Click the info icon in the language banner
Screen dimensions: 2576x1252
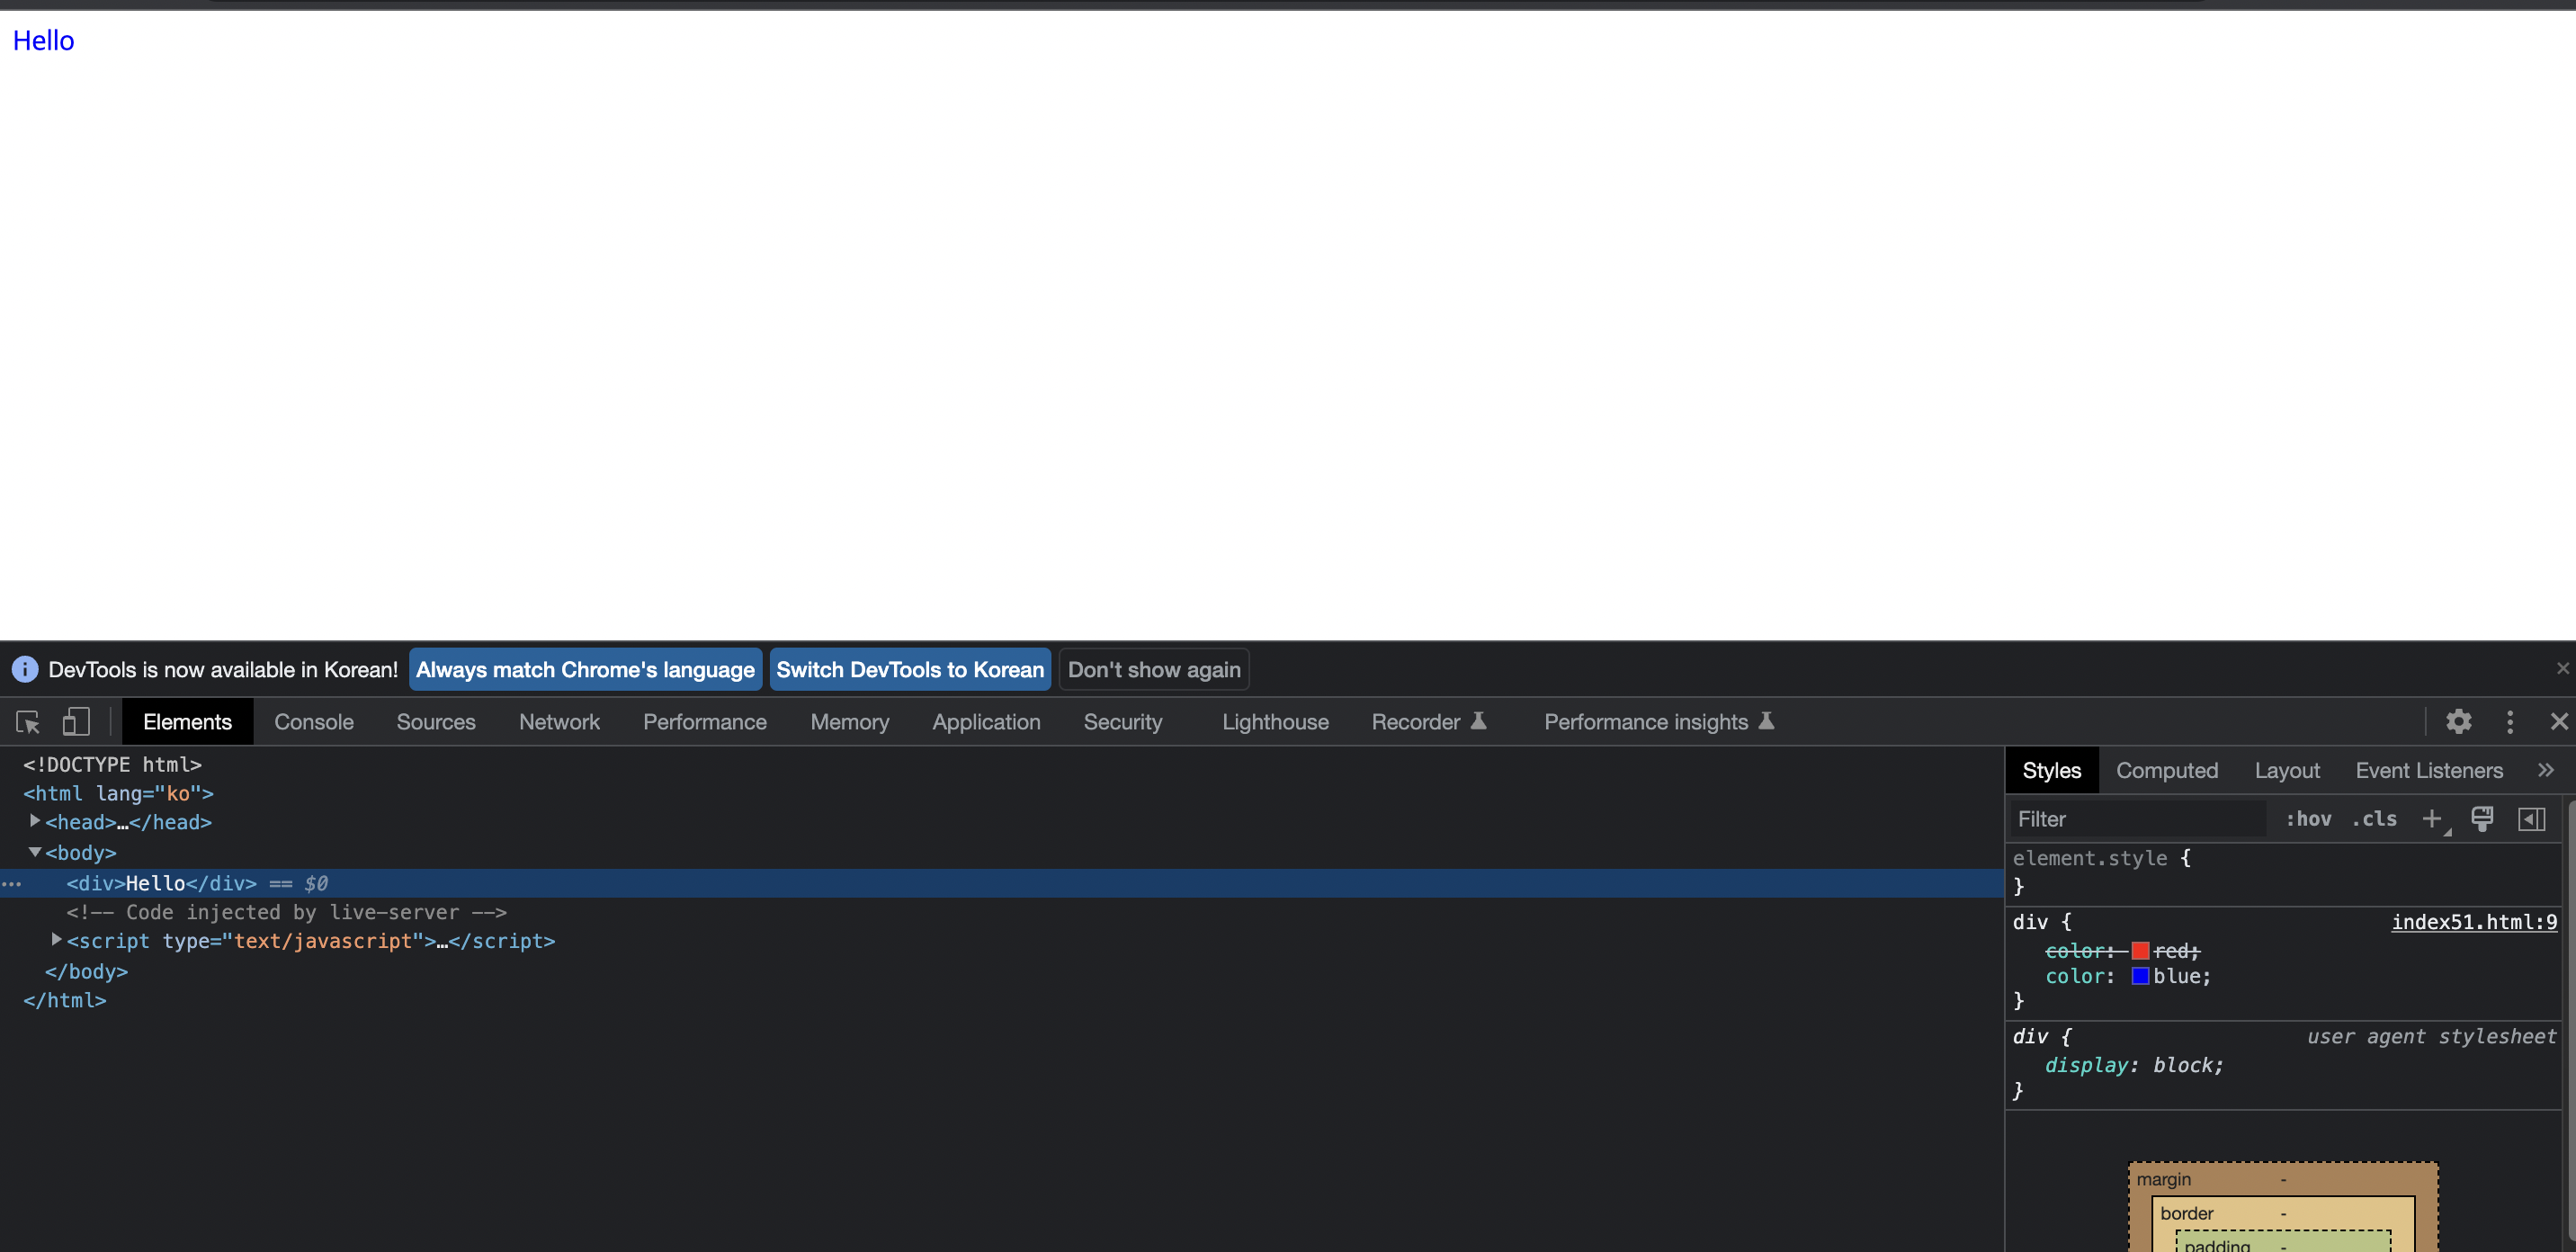25,669
